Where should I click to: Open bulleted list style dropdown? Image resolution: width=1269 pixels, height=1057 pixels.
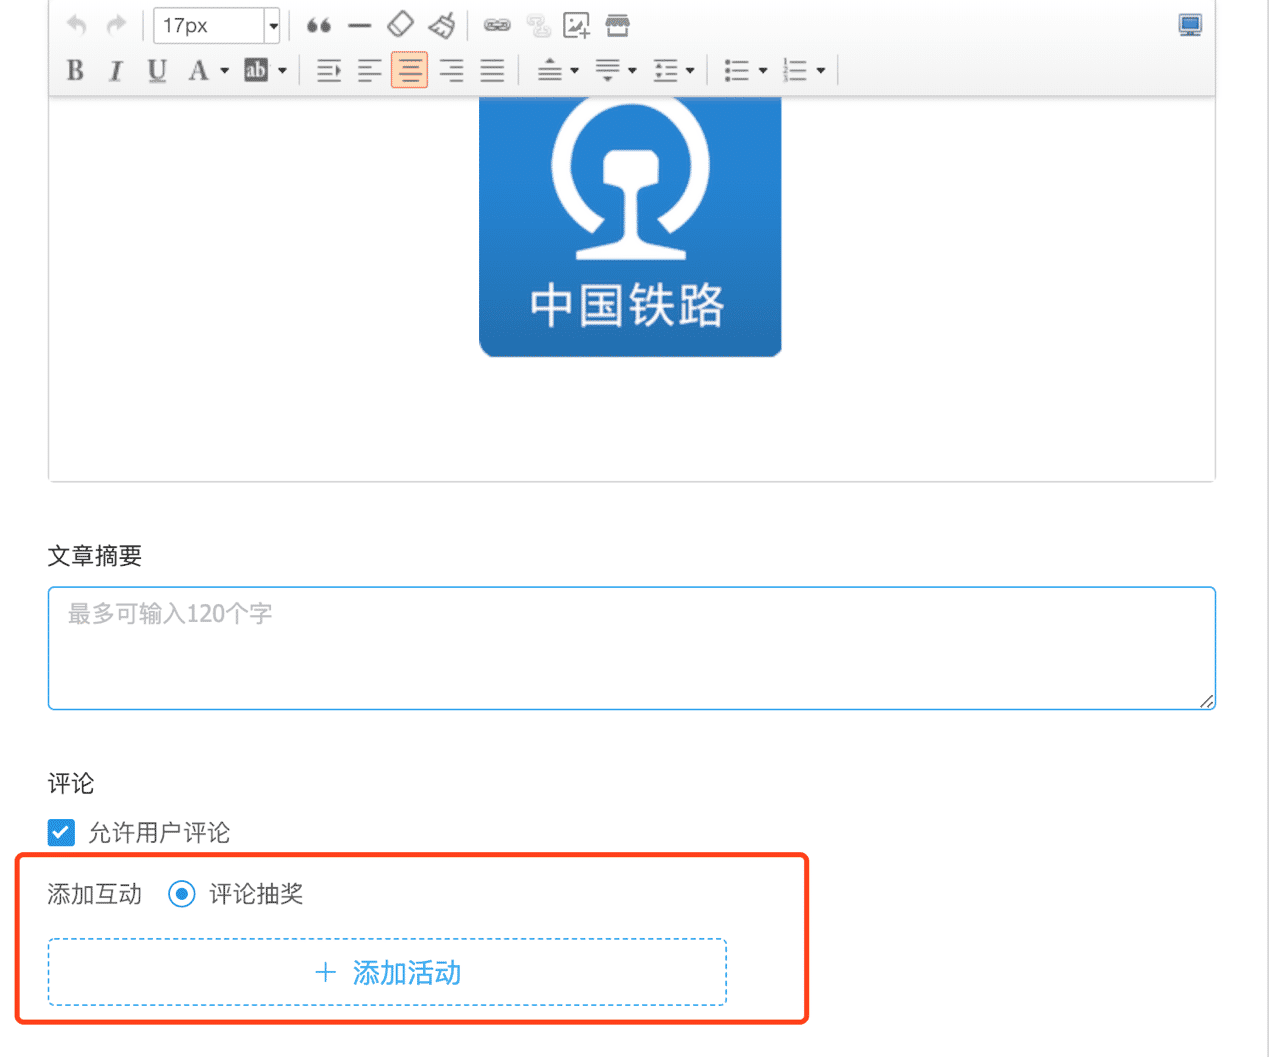coord(763,70)
